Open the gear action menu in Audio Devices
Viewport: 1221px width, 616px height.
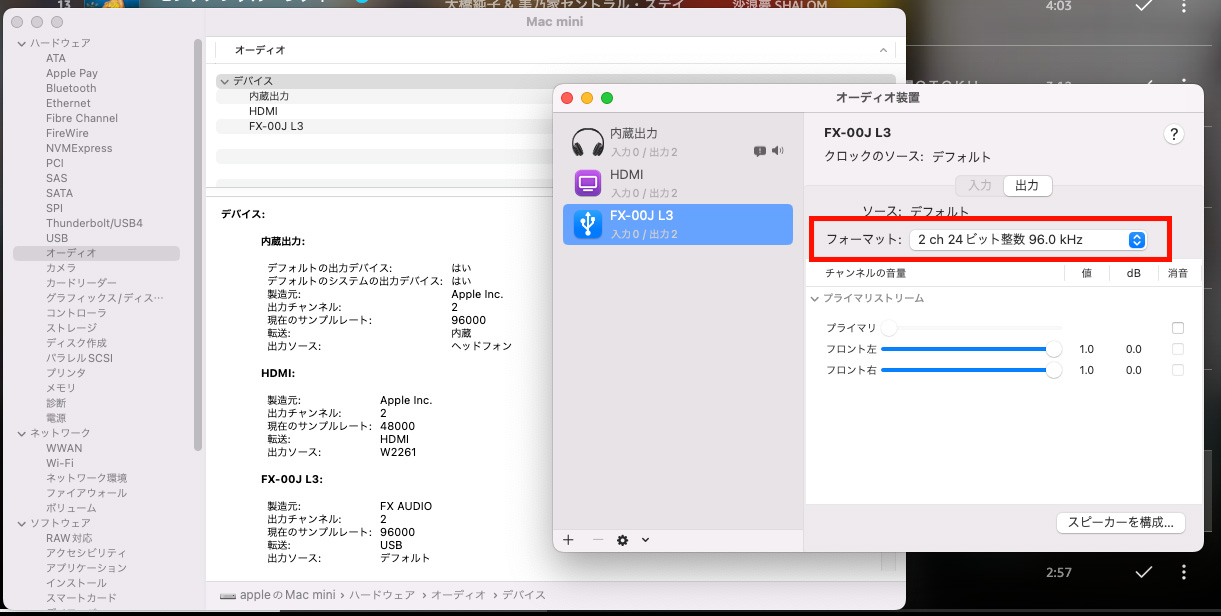pos(623,540)
